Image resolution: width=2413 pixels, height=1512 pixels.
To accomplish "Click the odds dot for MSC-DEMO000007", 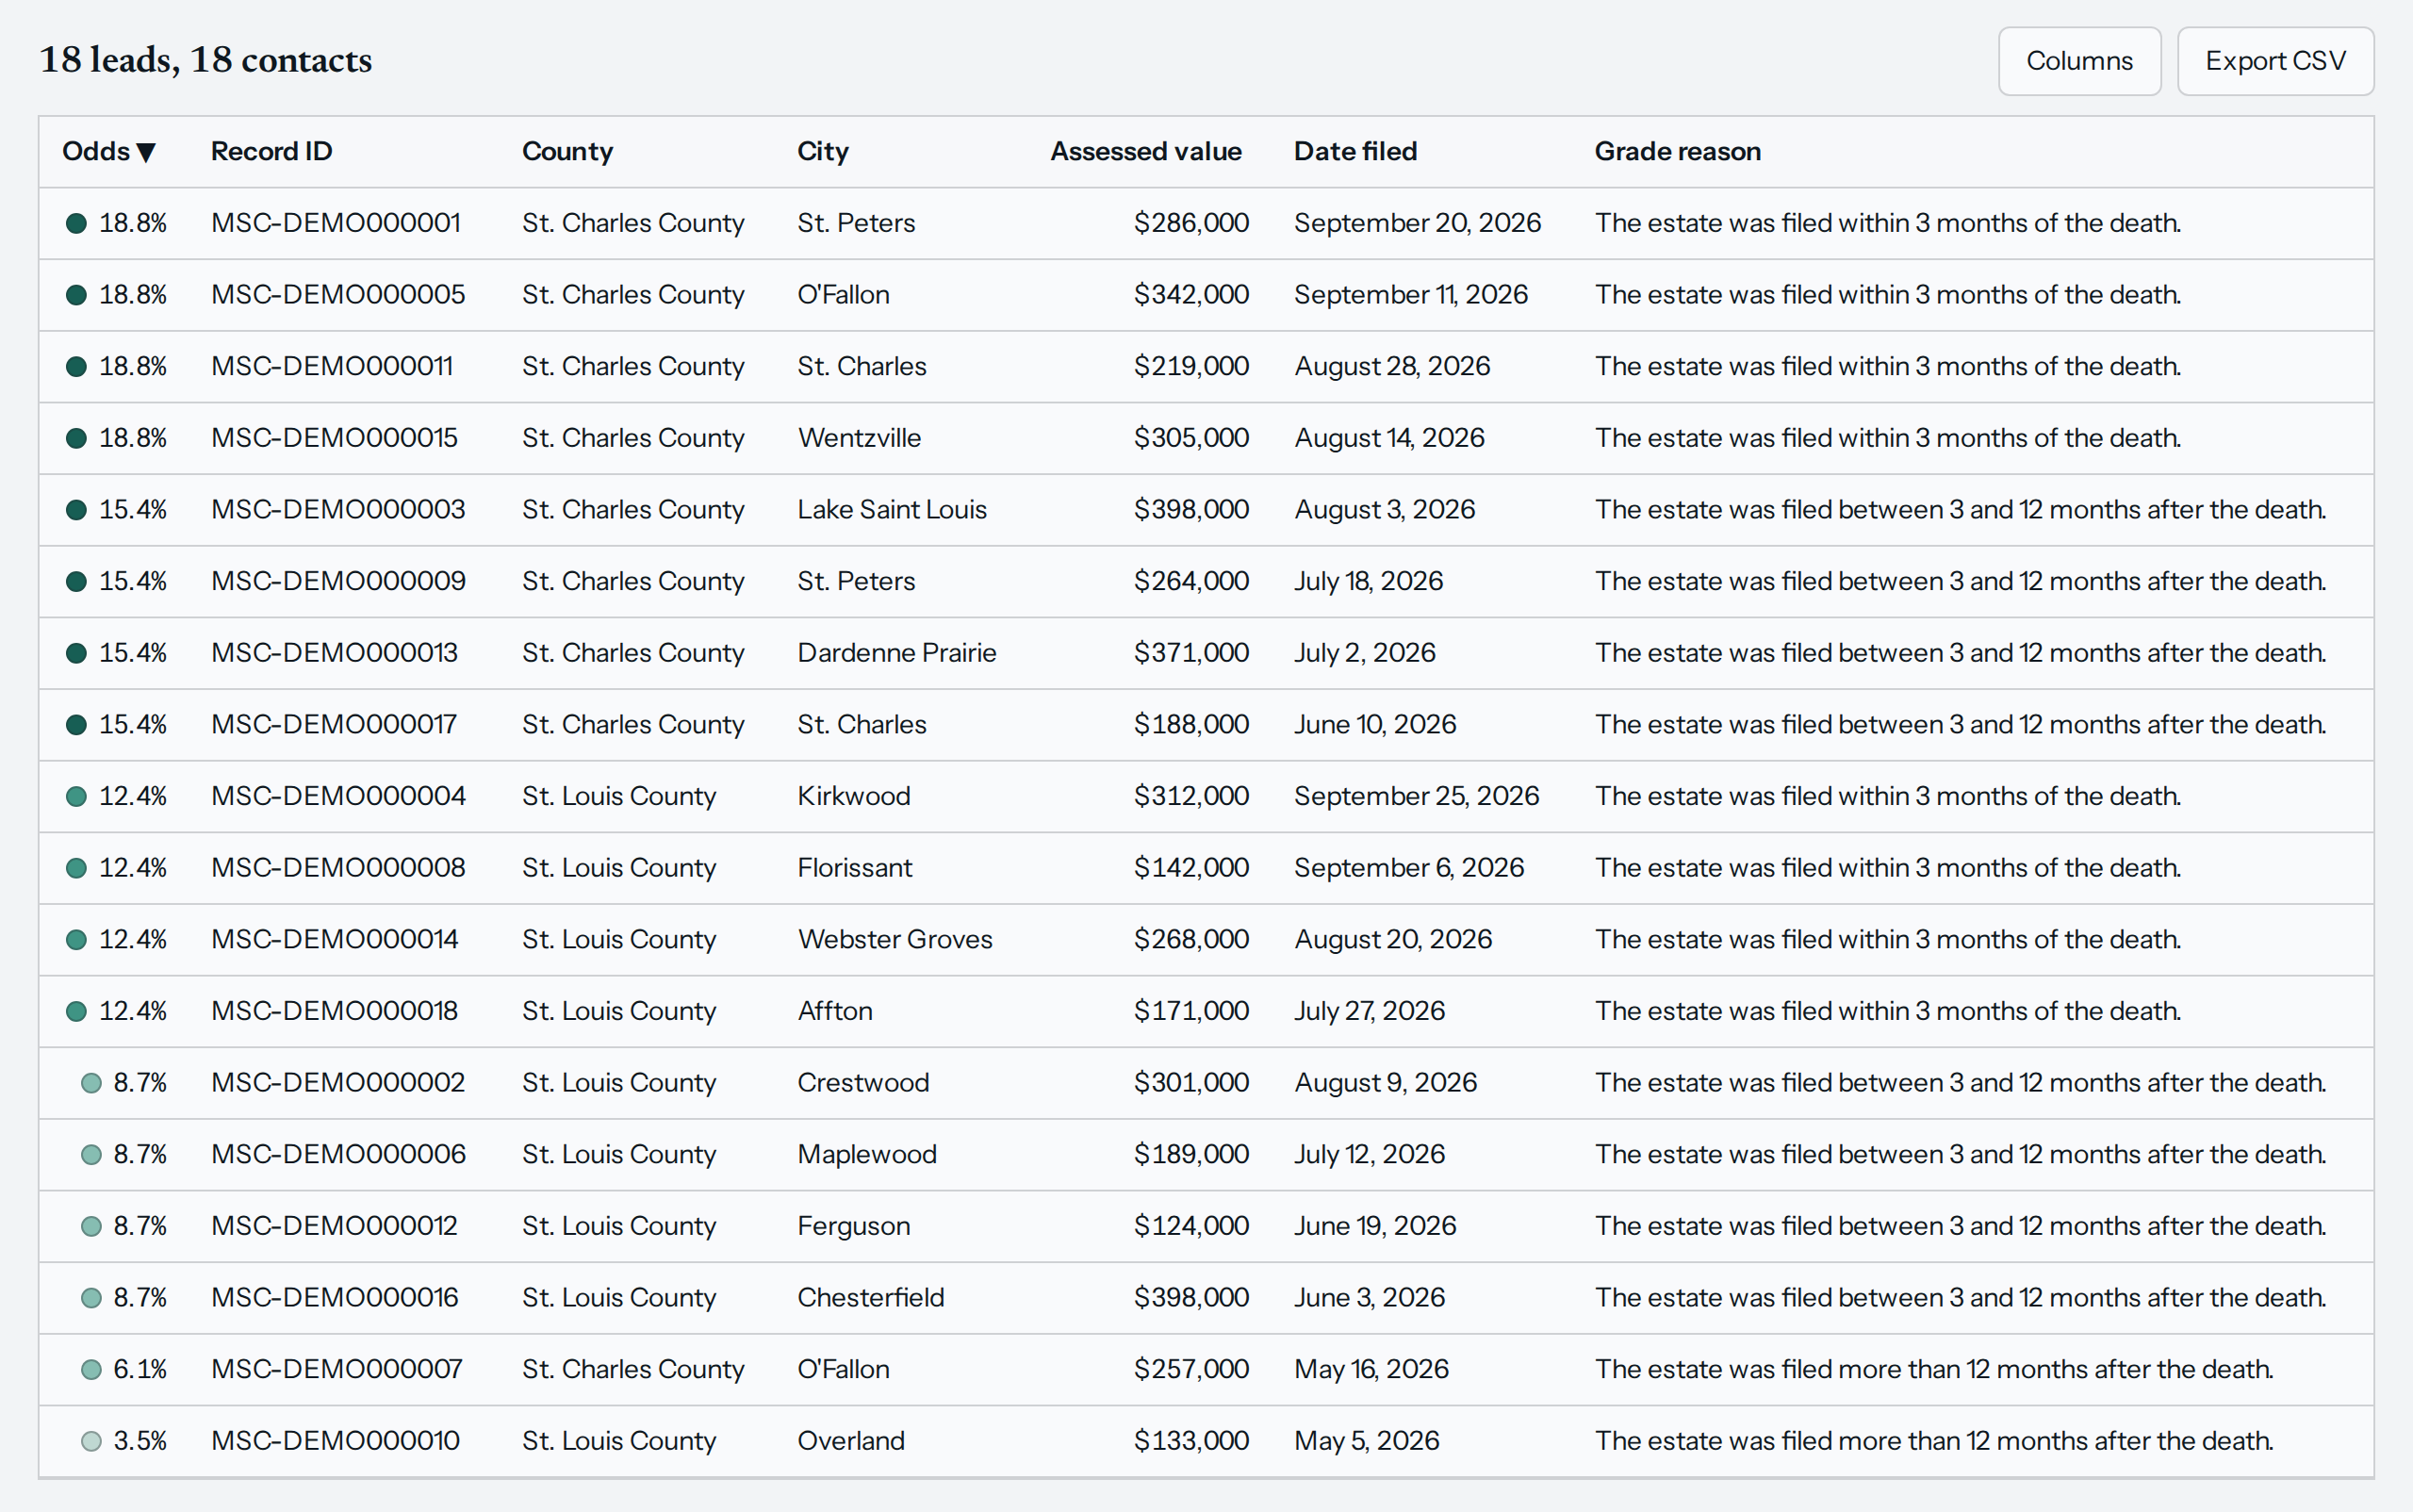I will pyautogui.click(x=91, y=1370).
